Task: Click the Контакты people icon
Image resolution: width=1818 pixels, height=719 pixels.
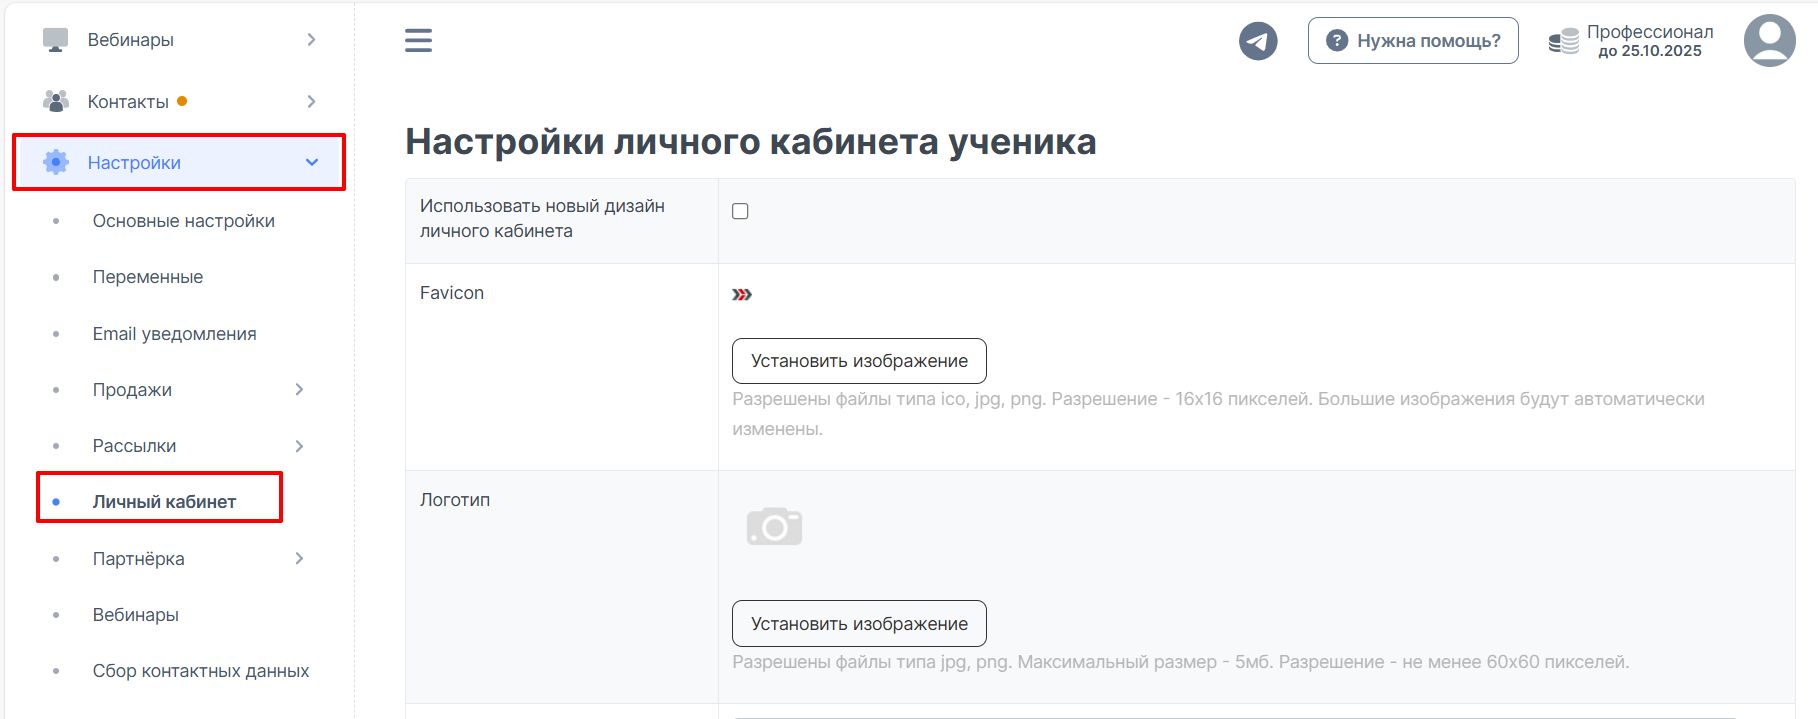Action: point(56,101)
